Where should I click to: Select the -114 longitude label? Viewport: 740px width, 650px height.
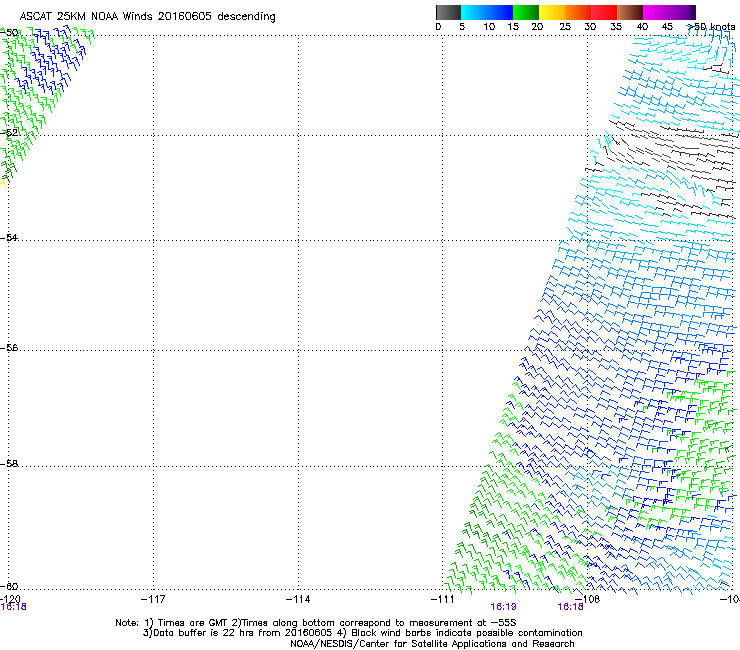click(298, 599)
